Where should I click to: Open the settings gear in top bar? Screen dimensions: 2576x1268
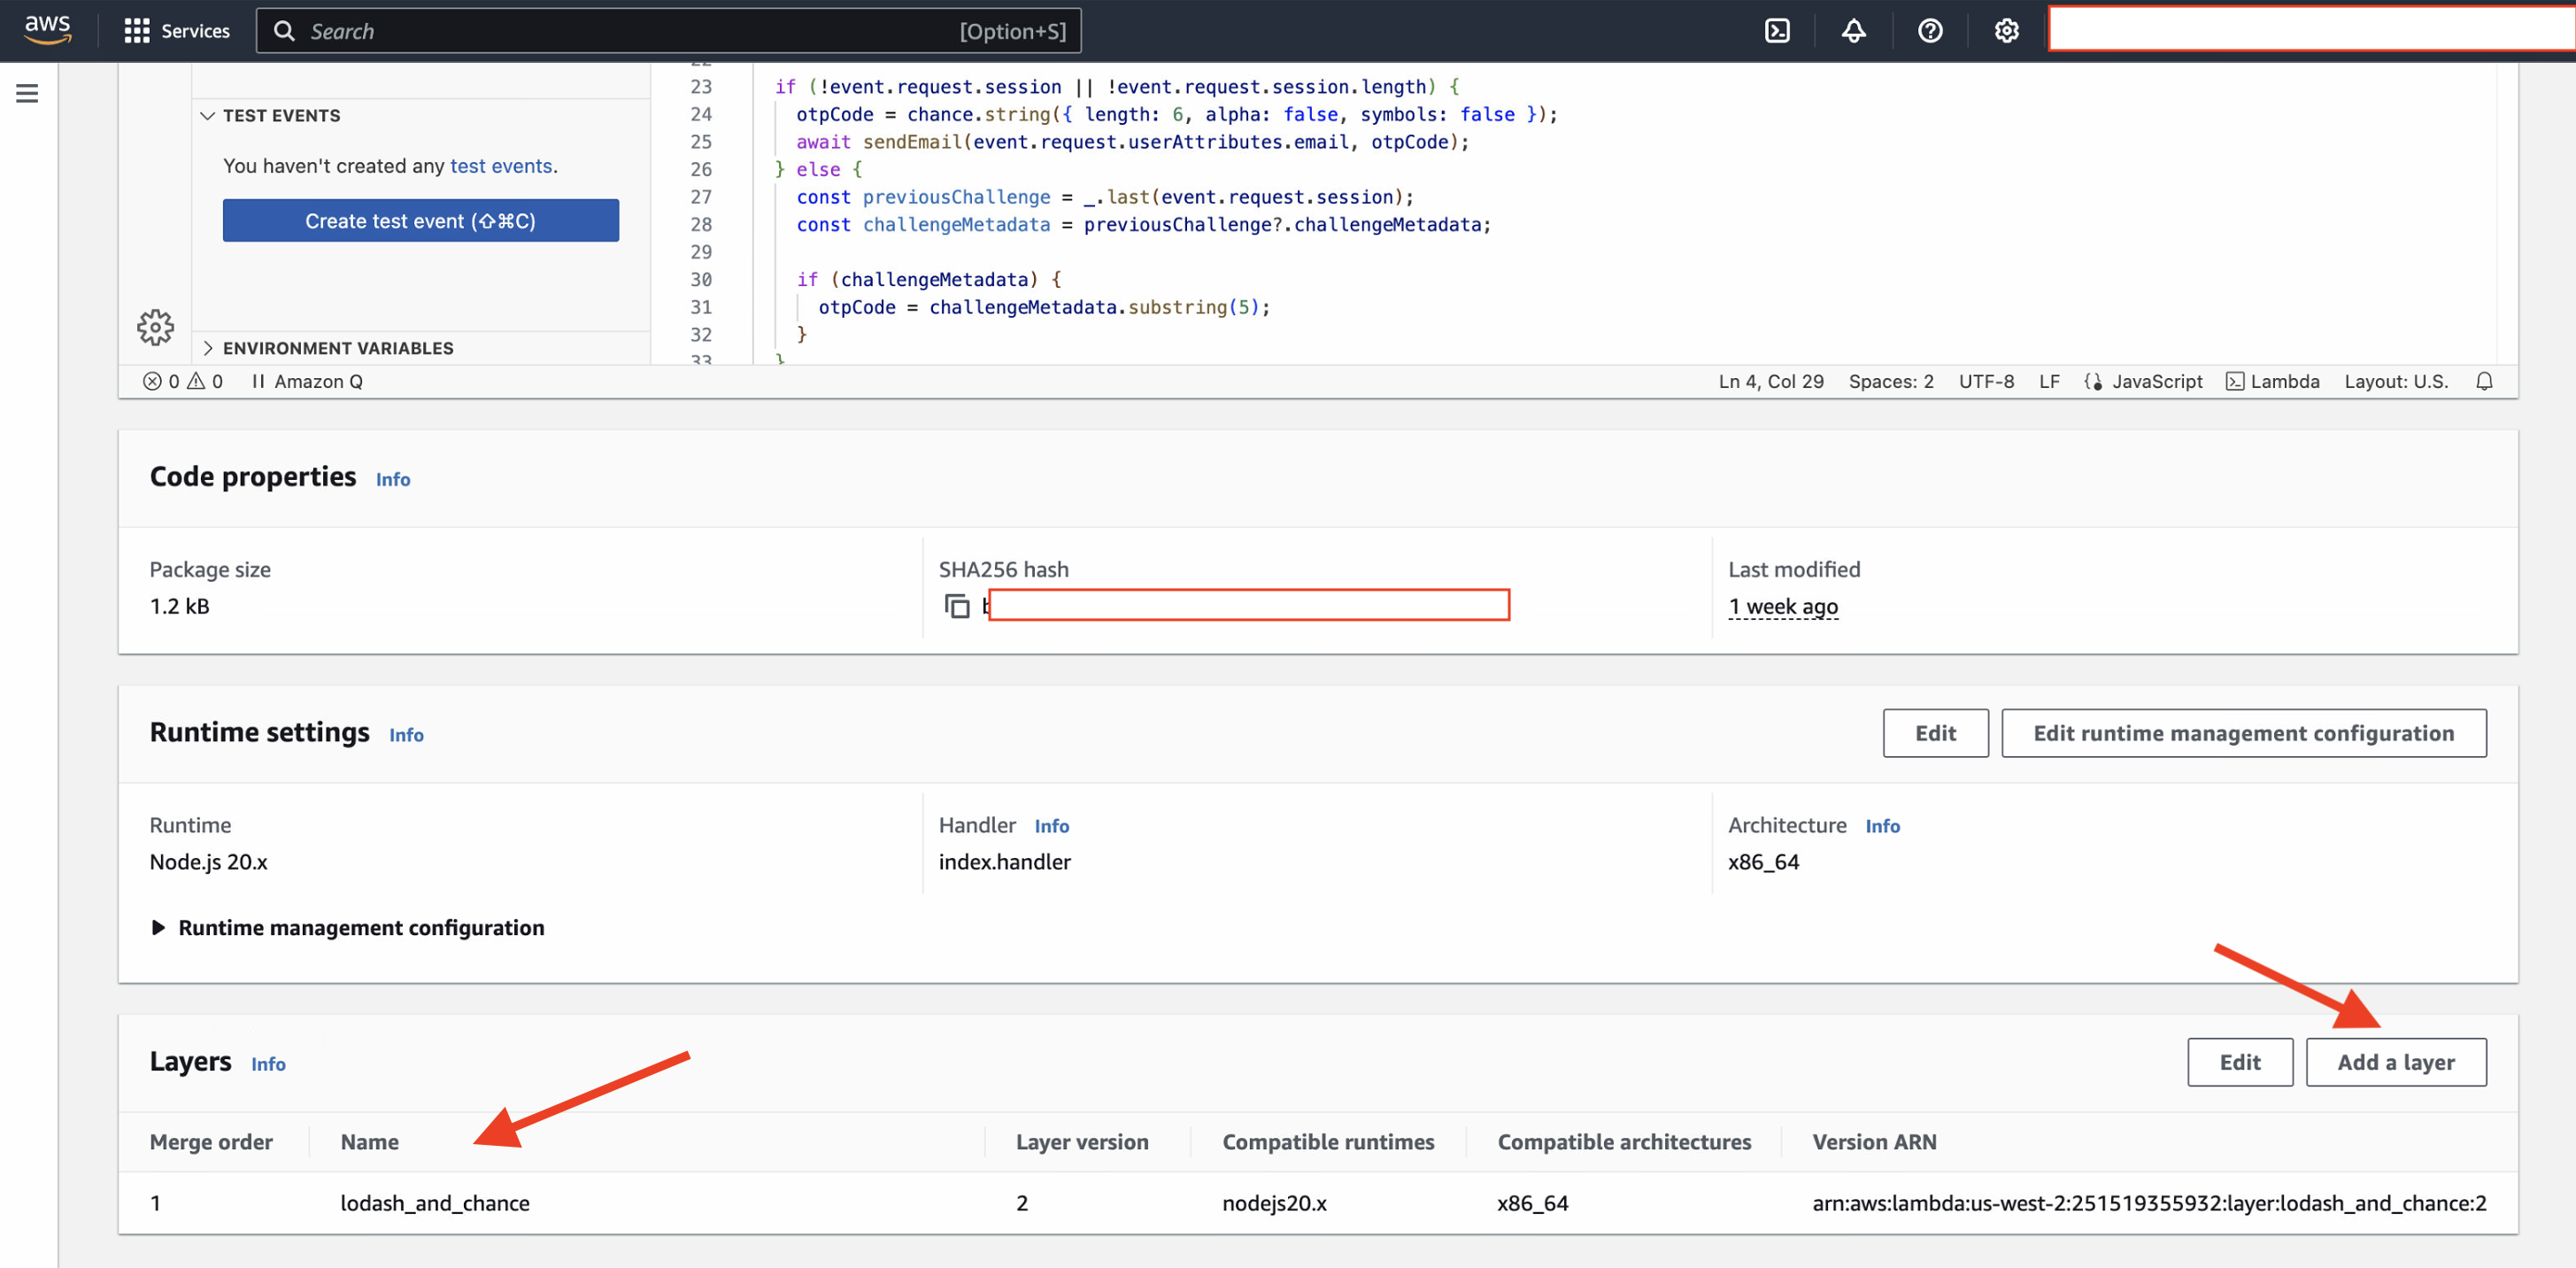click(2006, 31)
